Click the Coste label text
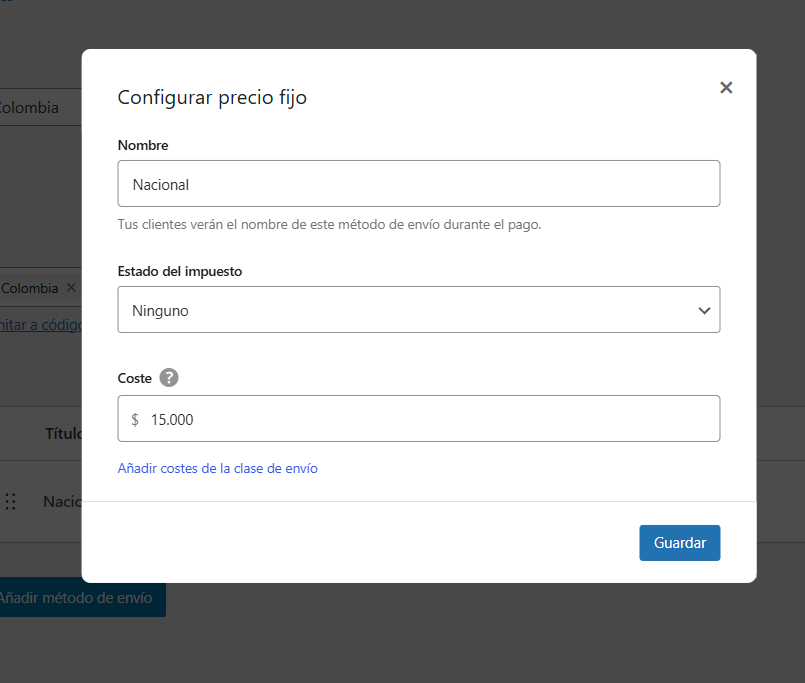805x683 pixels. click(x=135, y=378)
